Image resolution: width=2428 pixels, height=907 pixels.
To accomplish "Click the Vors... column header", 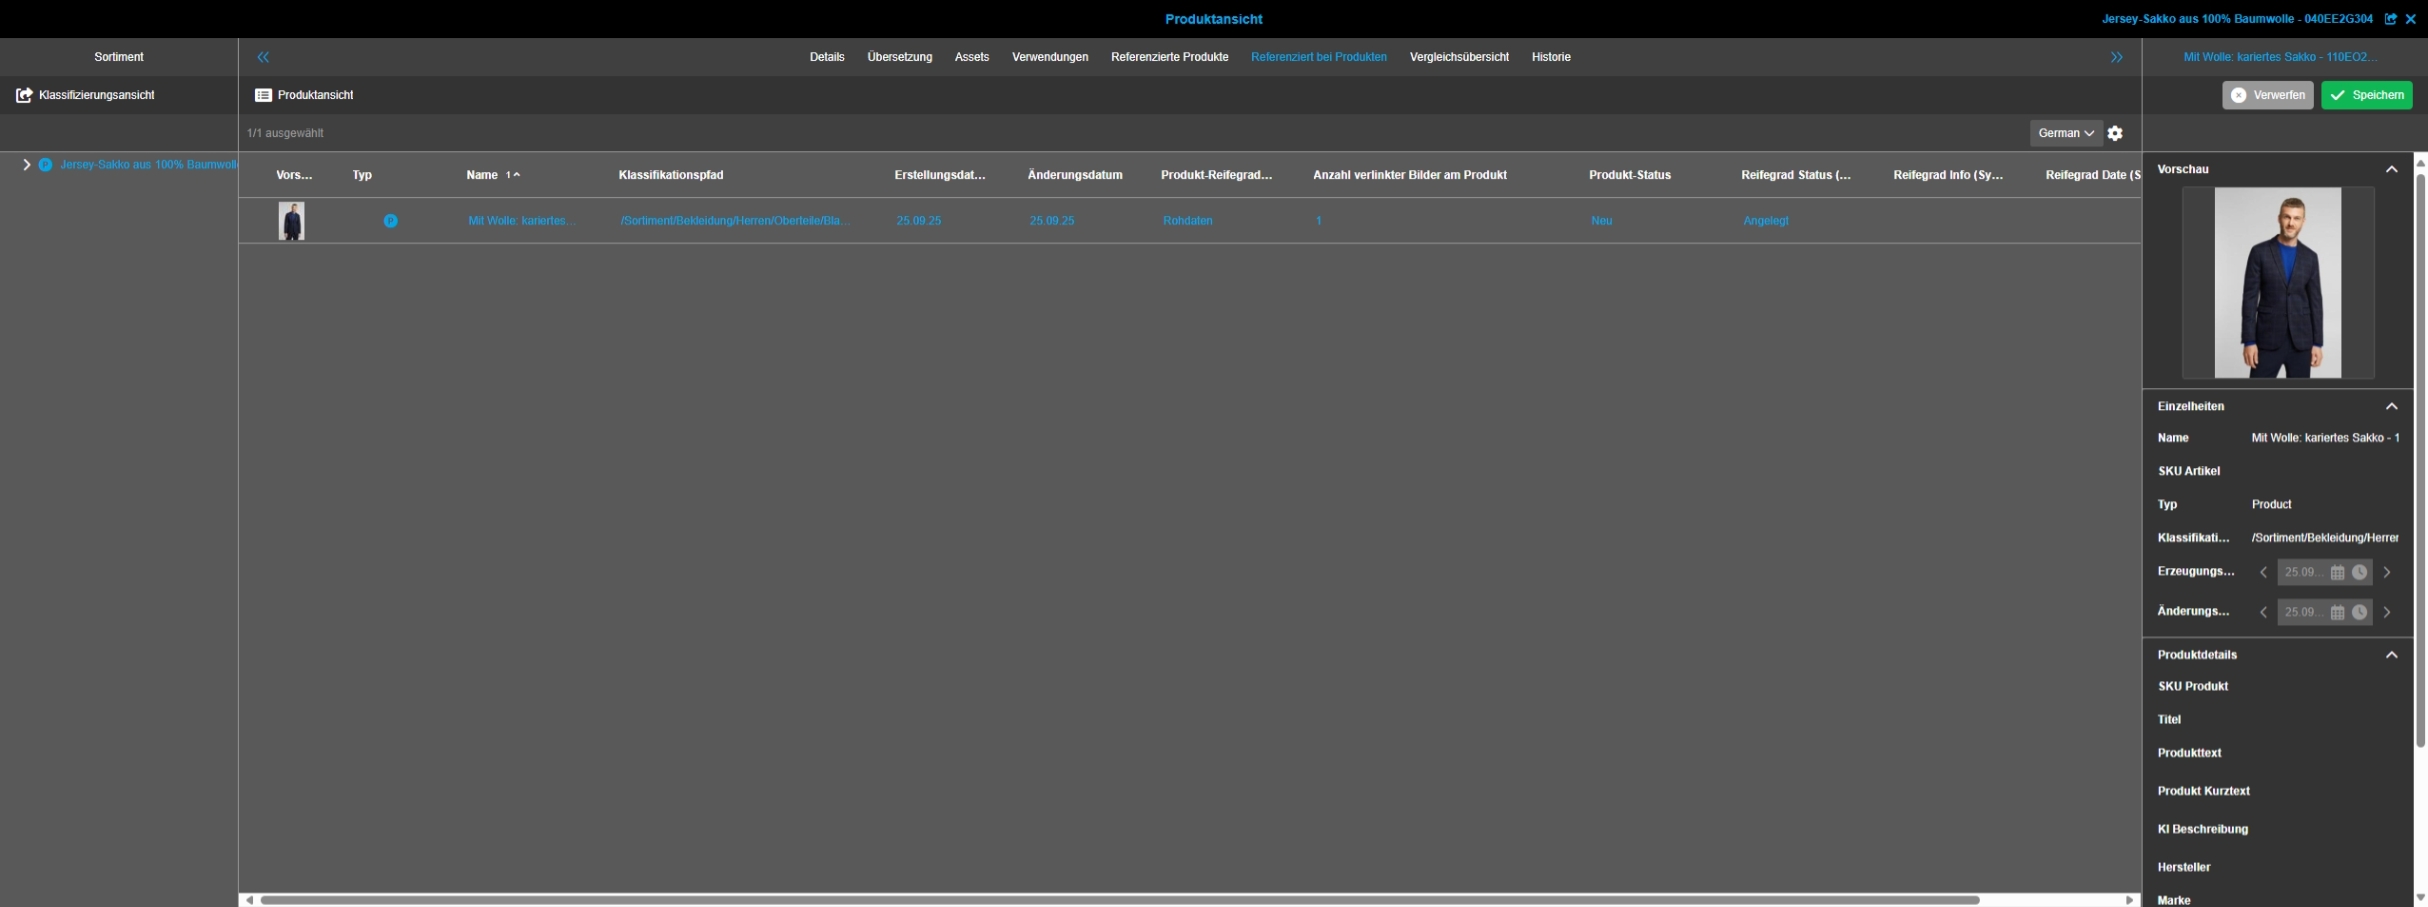I will coord(294,175).
